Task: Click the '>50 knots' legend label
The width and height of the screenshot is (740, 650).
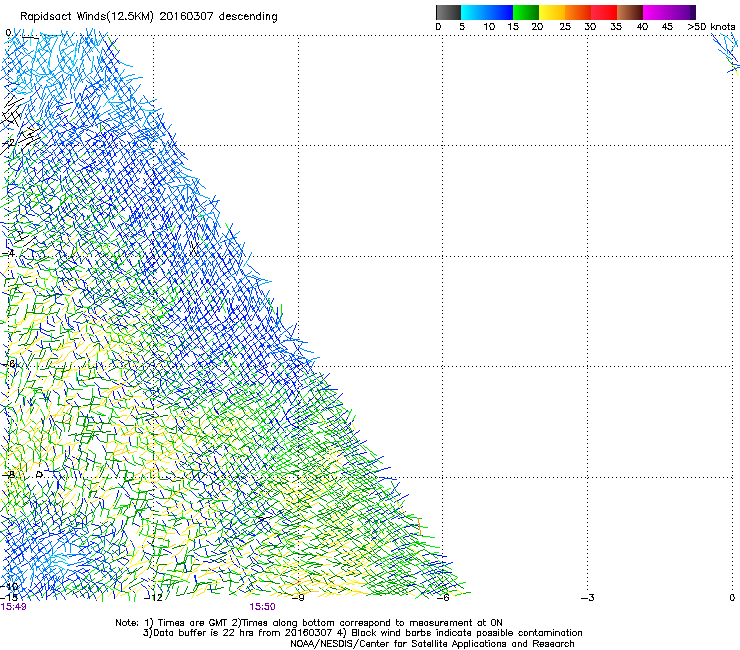Action: 711,27
